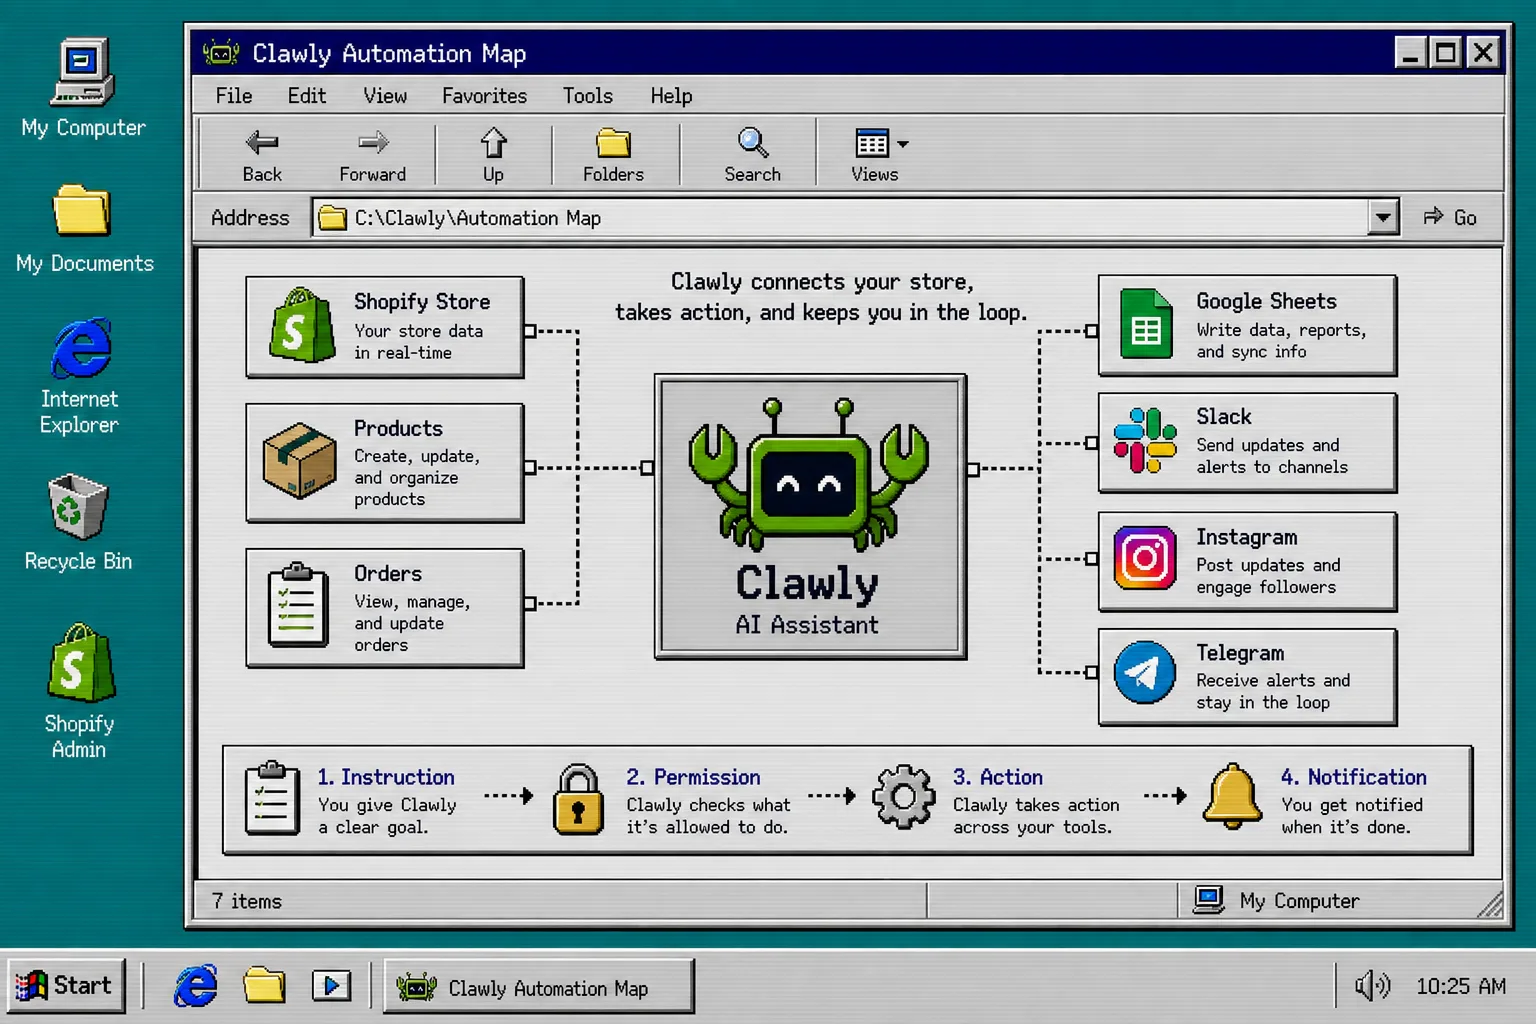The image size is (1536, 1024).
Task: Click the Clawly crab mascot
Action: click(x=809, y=475)
